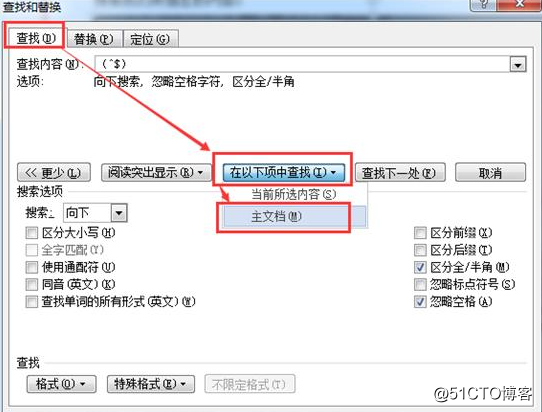
Task: Uncheck the 忽略空格 checkbox
Action: [x=420, y=302]
